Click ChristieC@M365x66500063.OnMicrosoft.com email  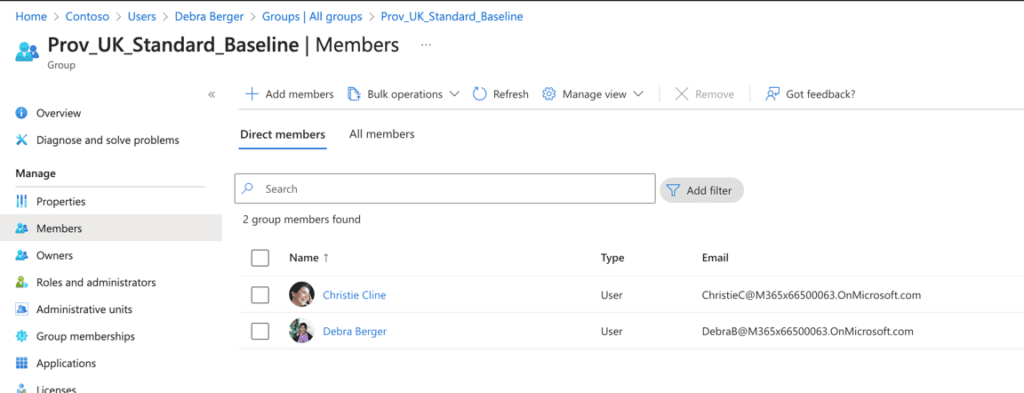tap(811, 295)
